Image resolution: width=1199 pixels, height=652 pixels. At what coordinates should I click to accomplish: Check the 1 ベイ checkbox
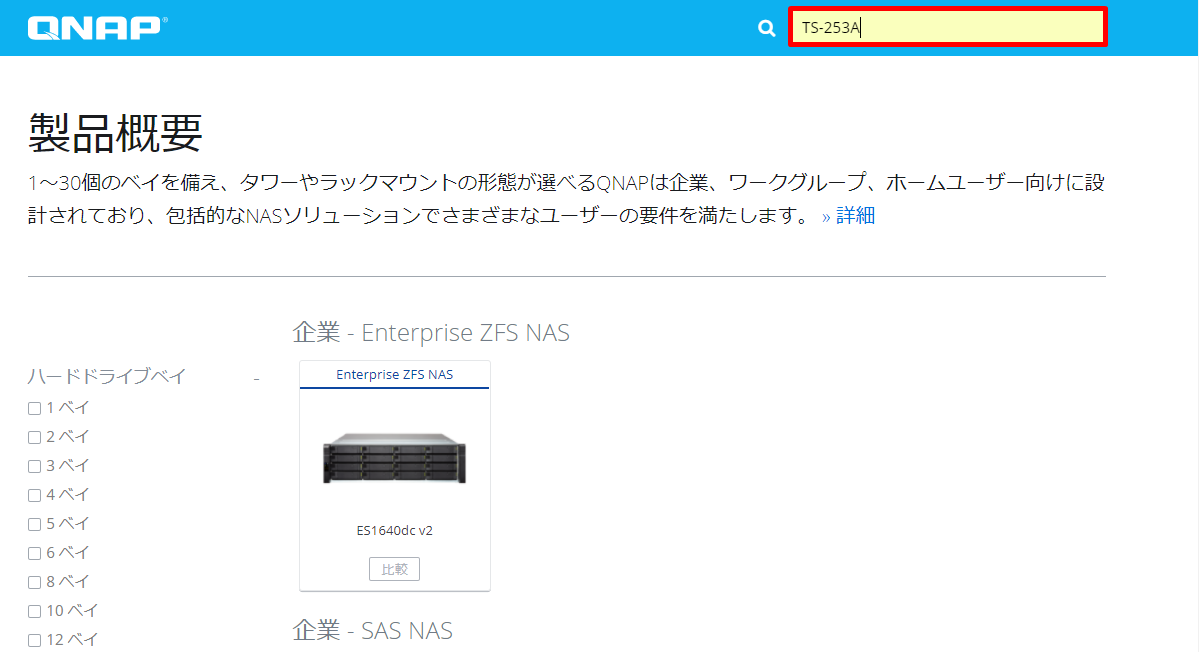(34, 409)
